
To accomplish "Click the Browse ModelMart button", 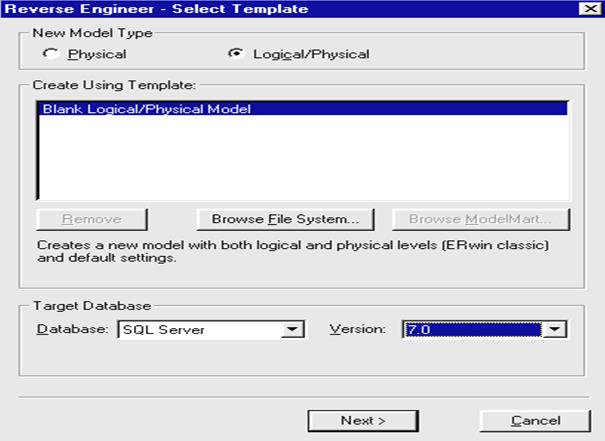I will pyautogui.click(x=481, y=219).
